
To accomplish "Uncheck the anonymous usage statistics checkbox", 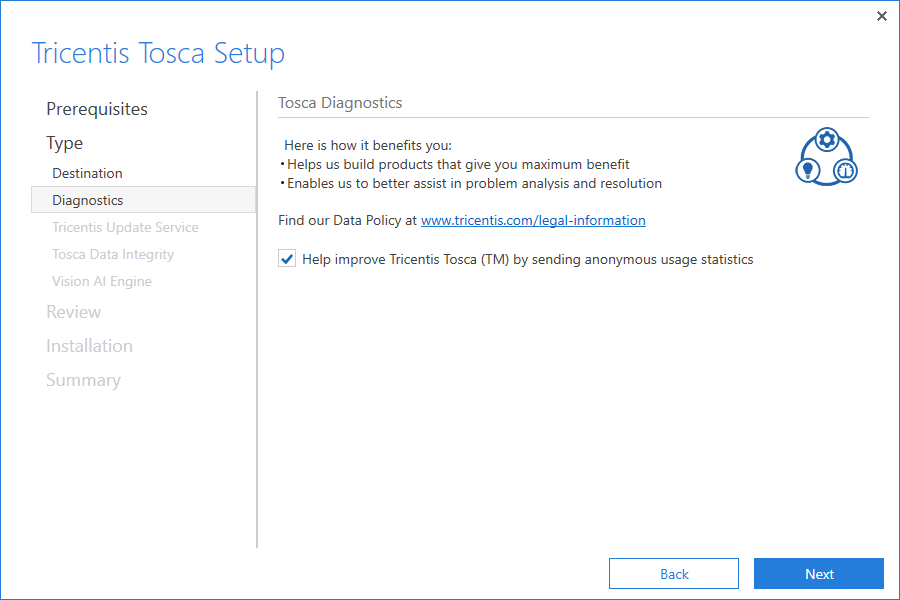I will [x=287, y=259].
